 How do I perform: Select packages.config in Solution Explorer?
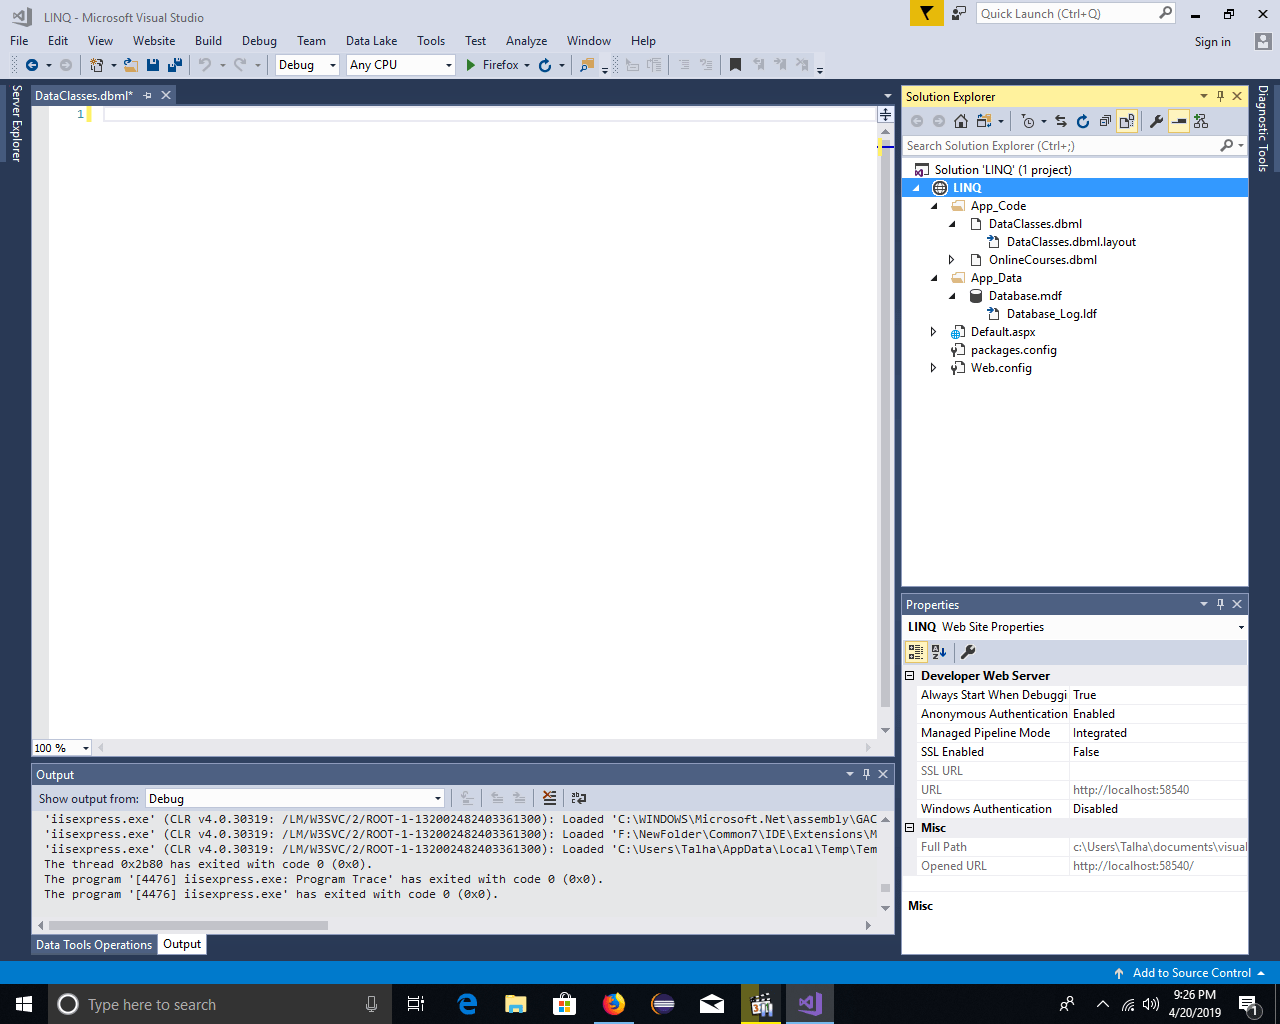1013,350
